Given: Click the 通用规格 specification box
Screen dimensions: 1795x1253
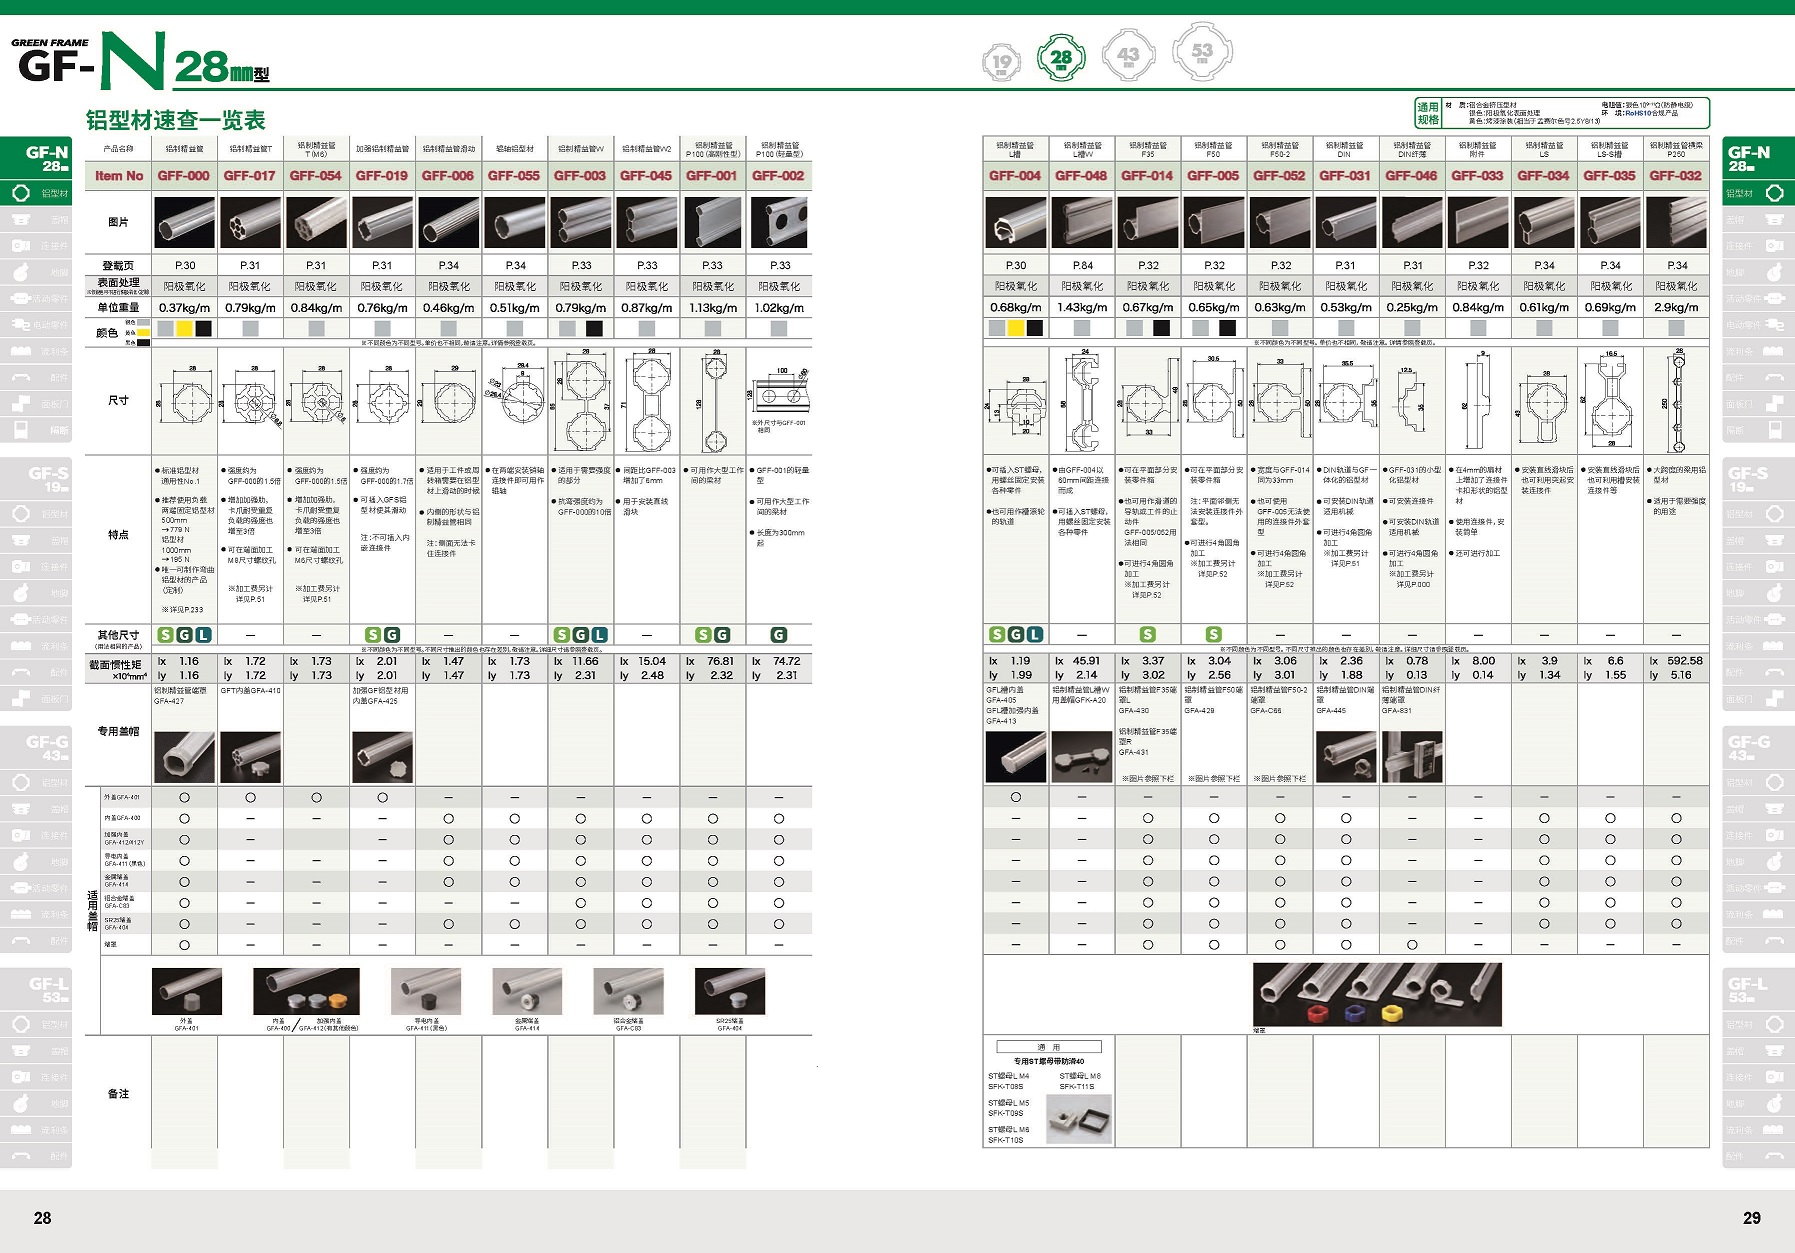Looking at the screenshot, I should (x=1562, y=113).
